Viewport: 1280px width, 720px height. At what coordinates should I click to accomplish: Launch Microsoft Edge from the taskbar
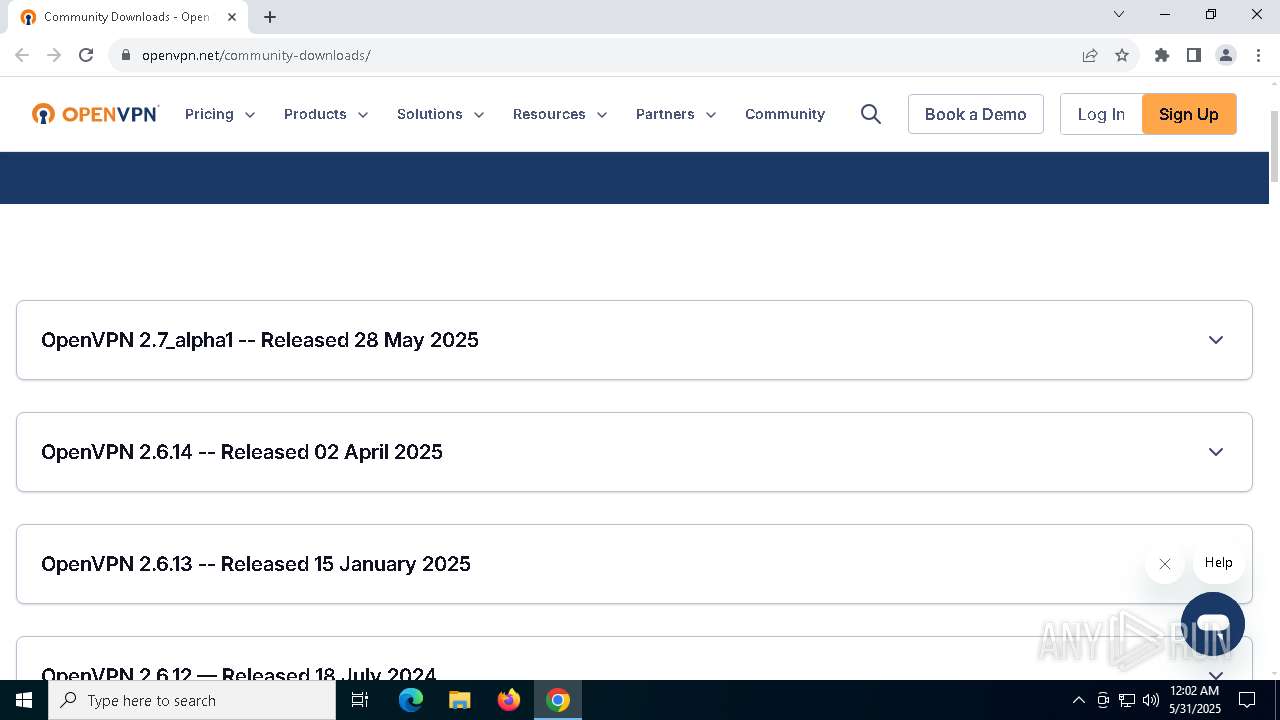(411, 700)
